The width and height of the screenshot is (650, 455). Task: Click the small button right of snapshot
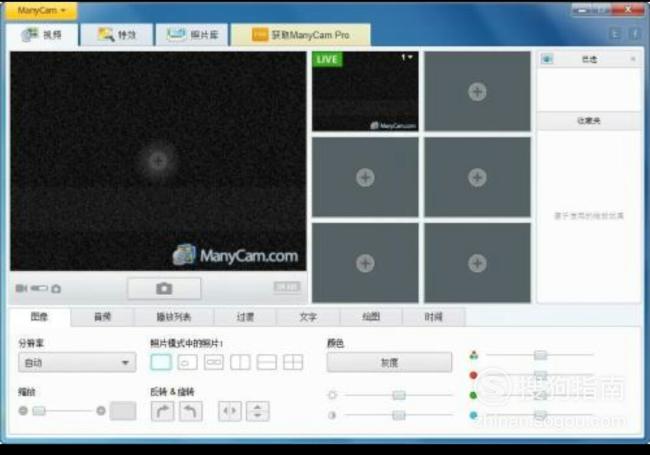point(287,286)
